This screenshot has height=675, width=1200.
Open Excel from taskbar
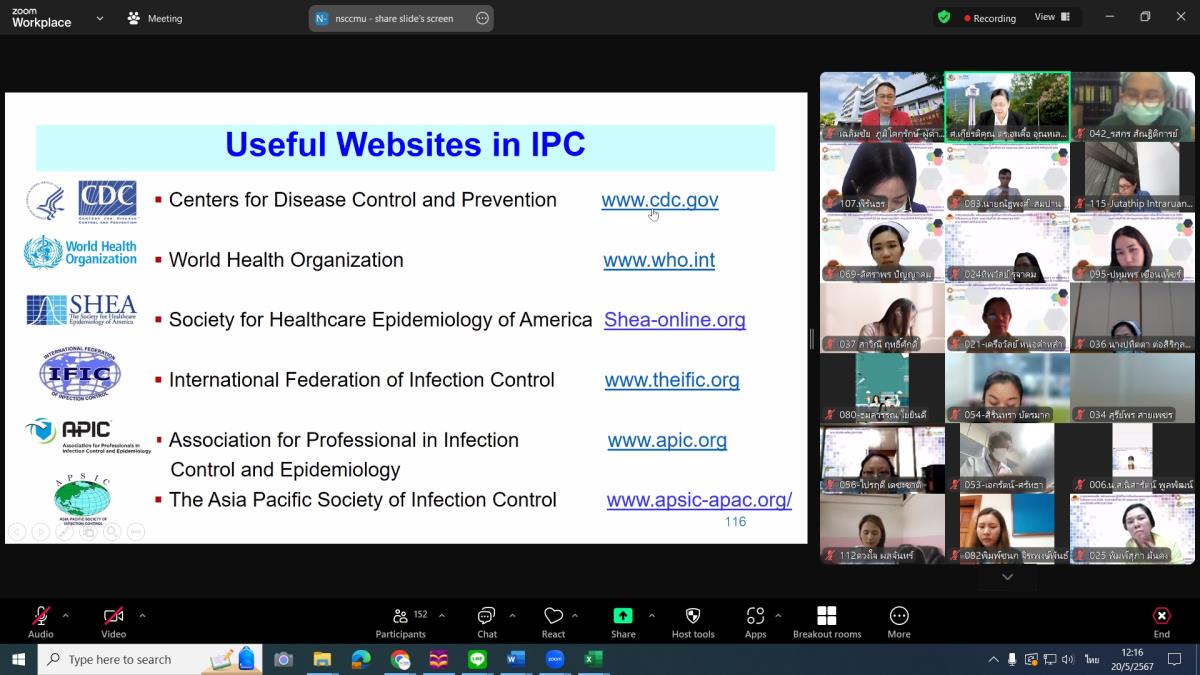pyautogui.click(x=593, y=659)
